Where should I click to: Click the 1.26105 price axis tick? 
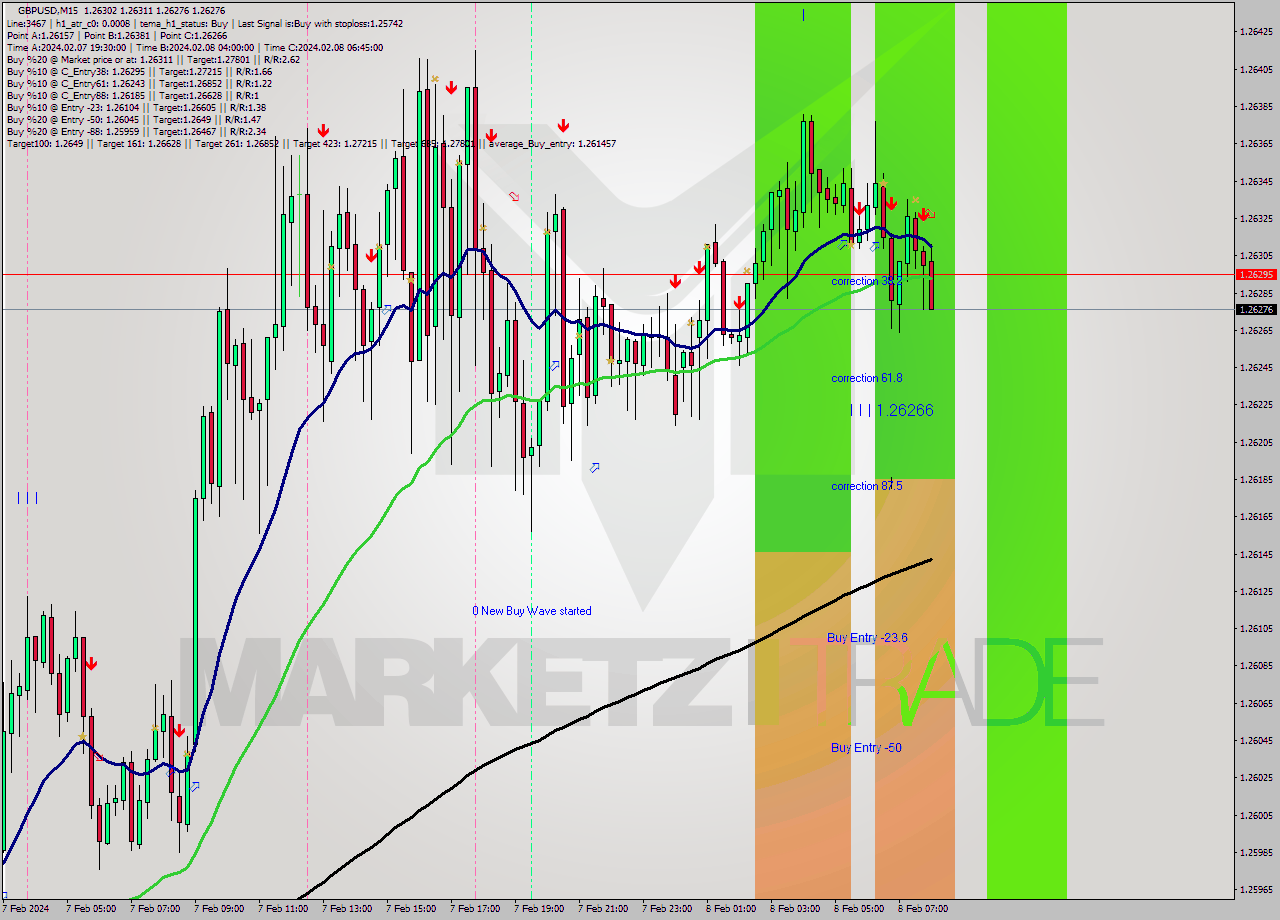click(1256, 628)
